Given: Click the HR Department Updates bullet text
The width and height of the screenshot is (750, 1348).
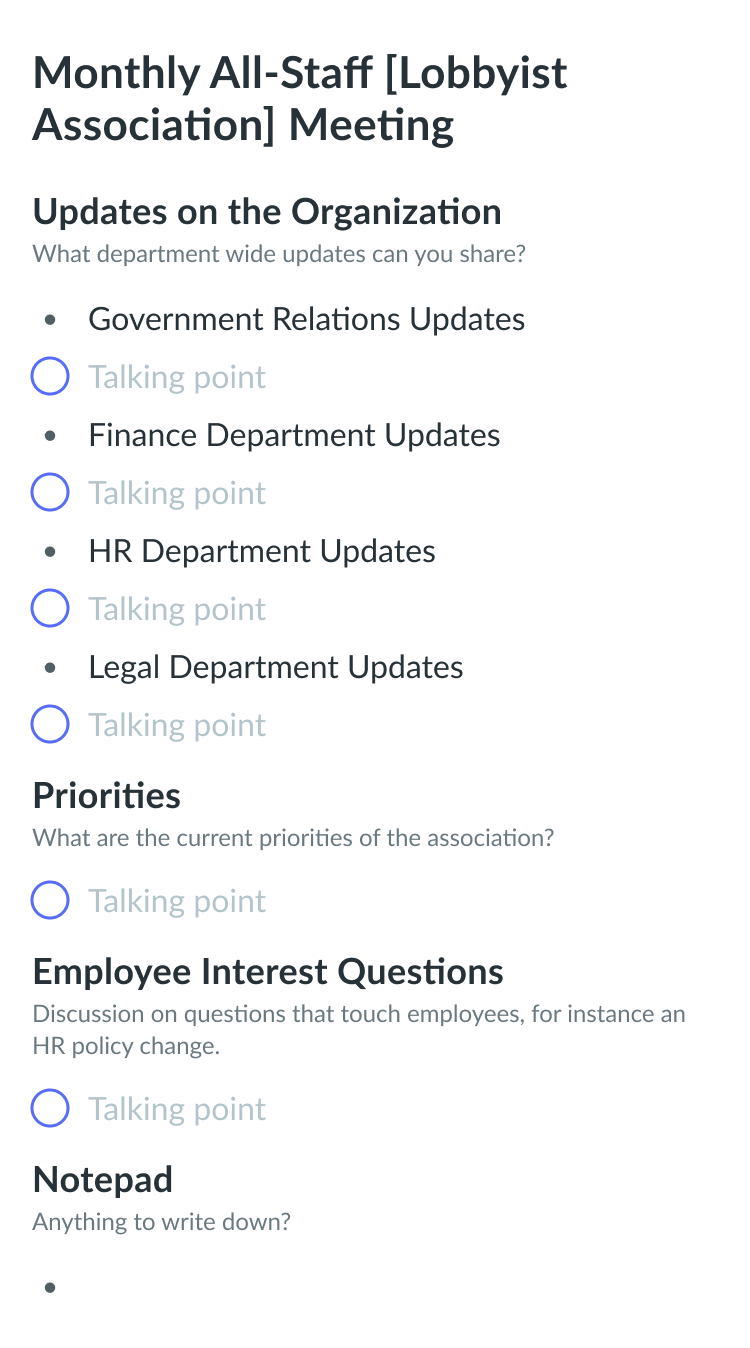Looking at the screenshot, I should tap(262, 552).
